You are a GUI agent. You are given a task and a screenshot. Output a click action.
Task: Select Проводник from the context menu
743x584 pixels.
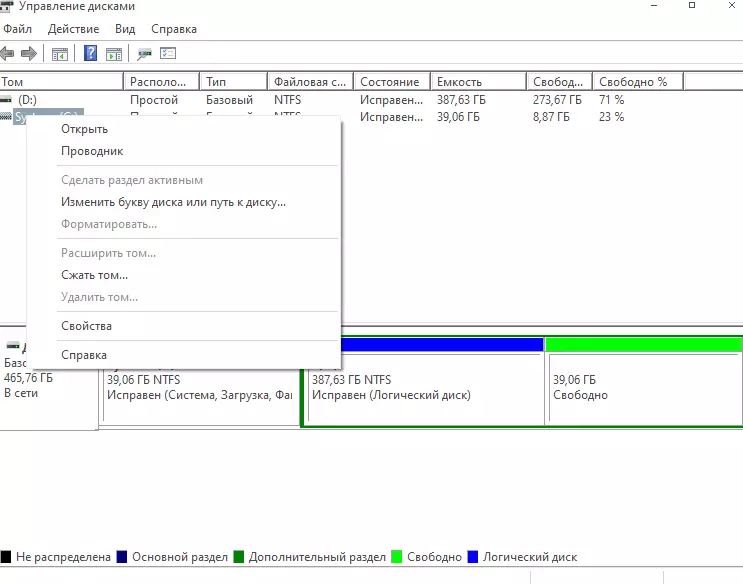point(91,151)
